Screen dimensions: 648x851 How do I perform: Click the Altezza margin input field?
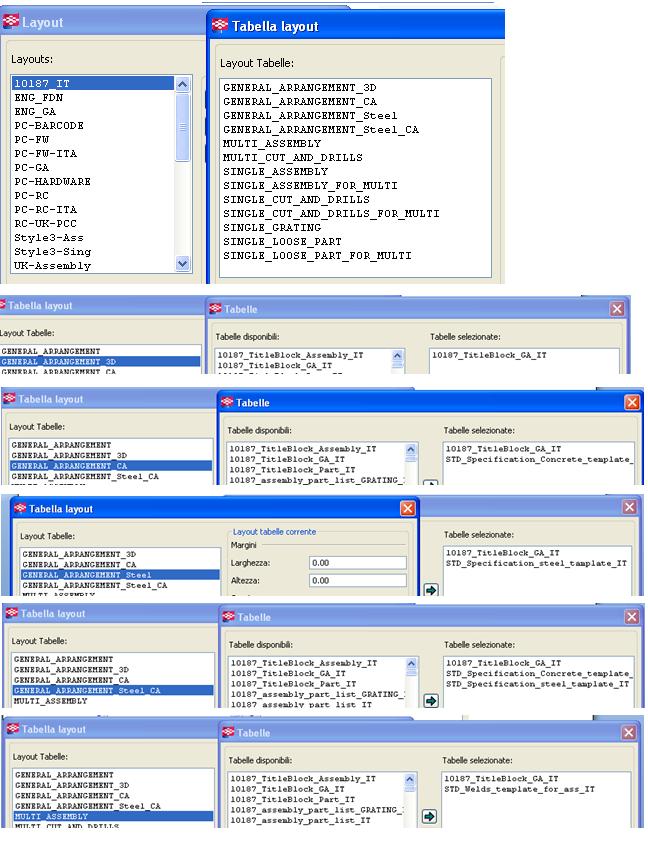357,581
